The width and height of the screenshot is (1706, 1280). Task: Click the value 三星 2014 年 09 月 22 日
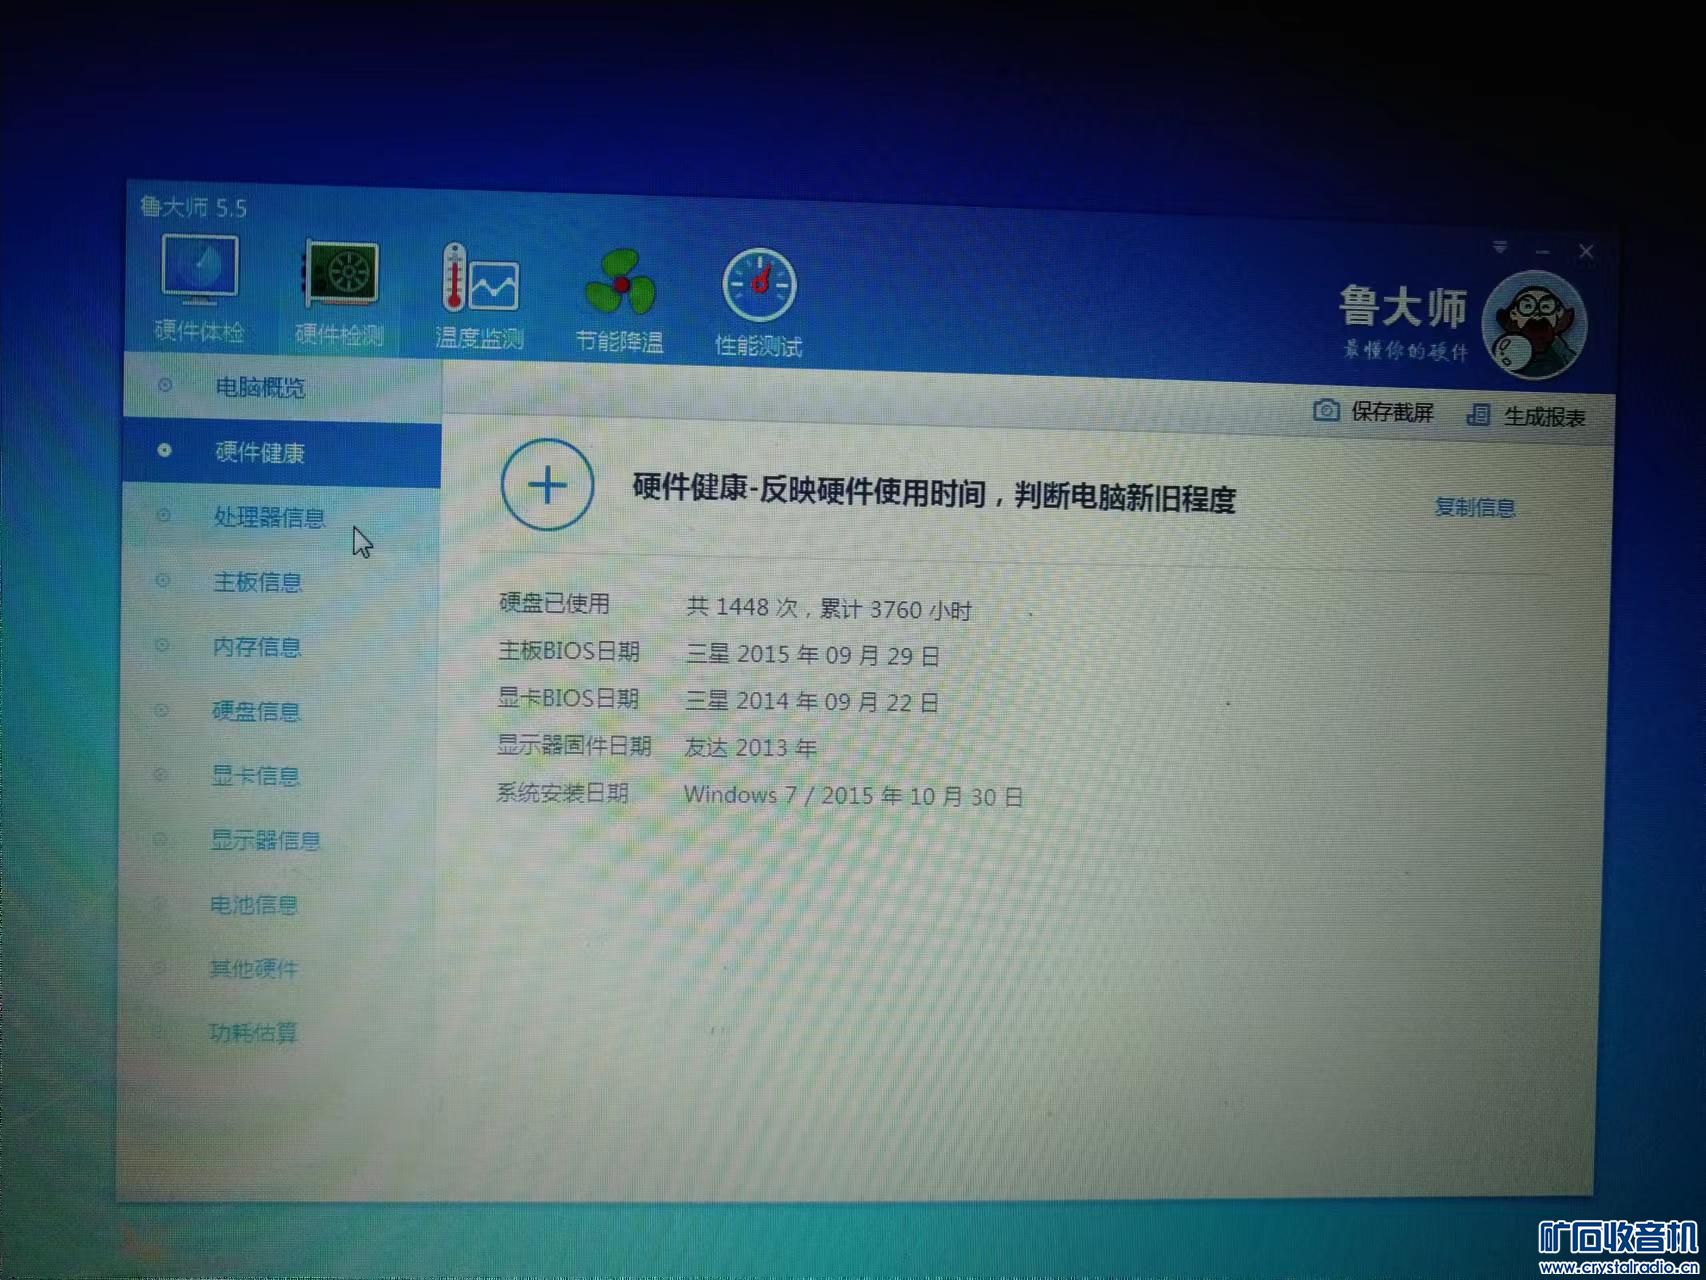[x=812, y=702]
